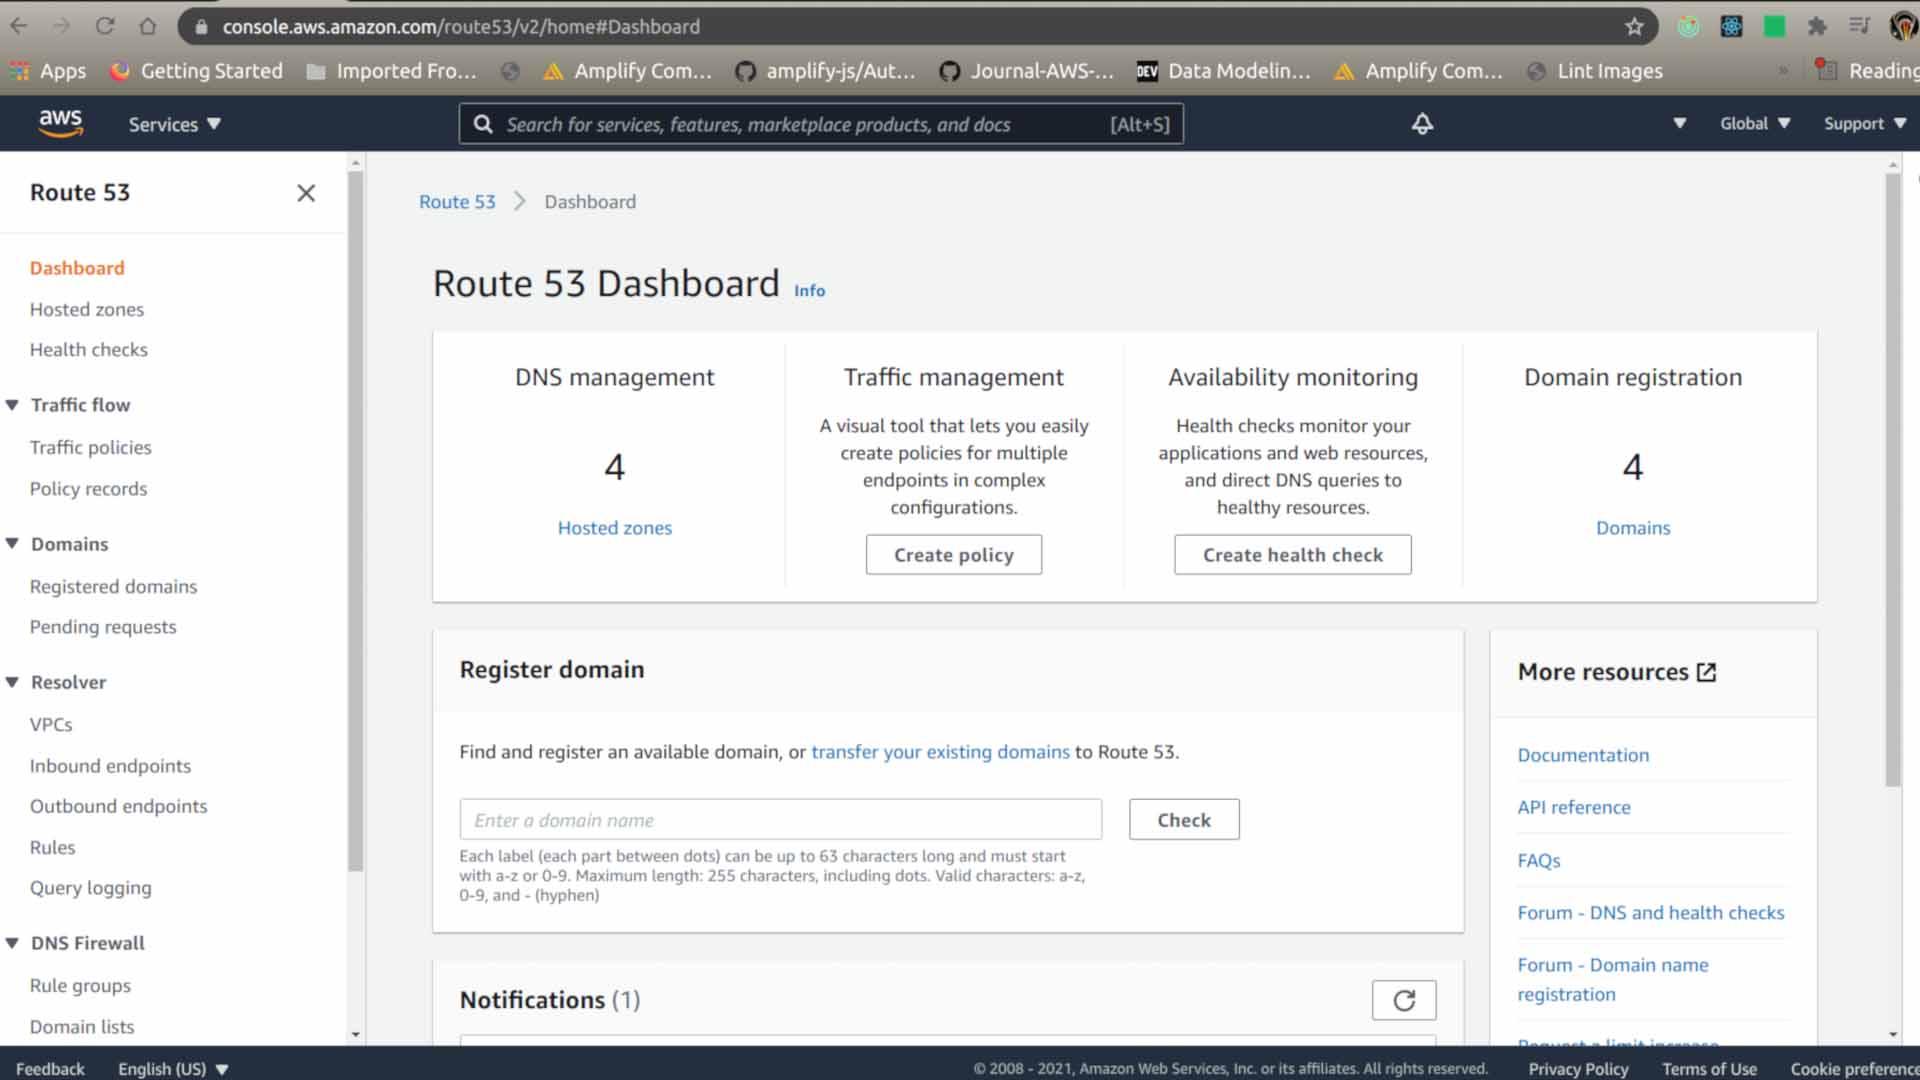Open Resolver Rules page
The image size is (1920, 1080).
[x=52, y=848]
